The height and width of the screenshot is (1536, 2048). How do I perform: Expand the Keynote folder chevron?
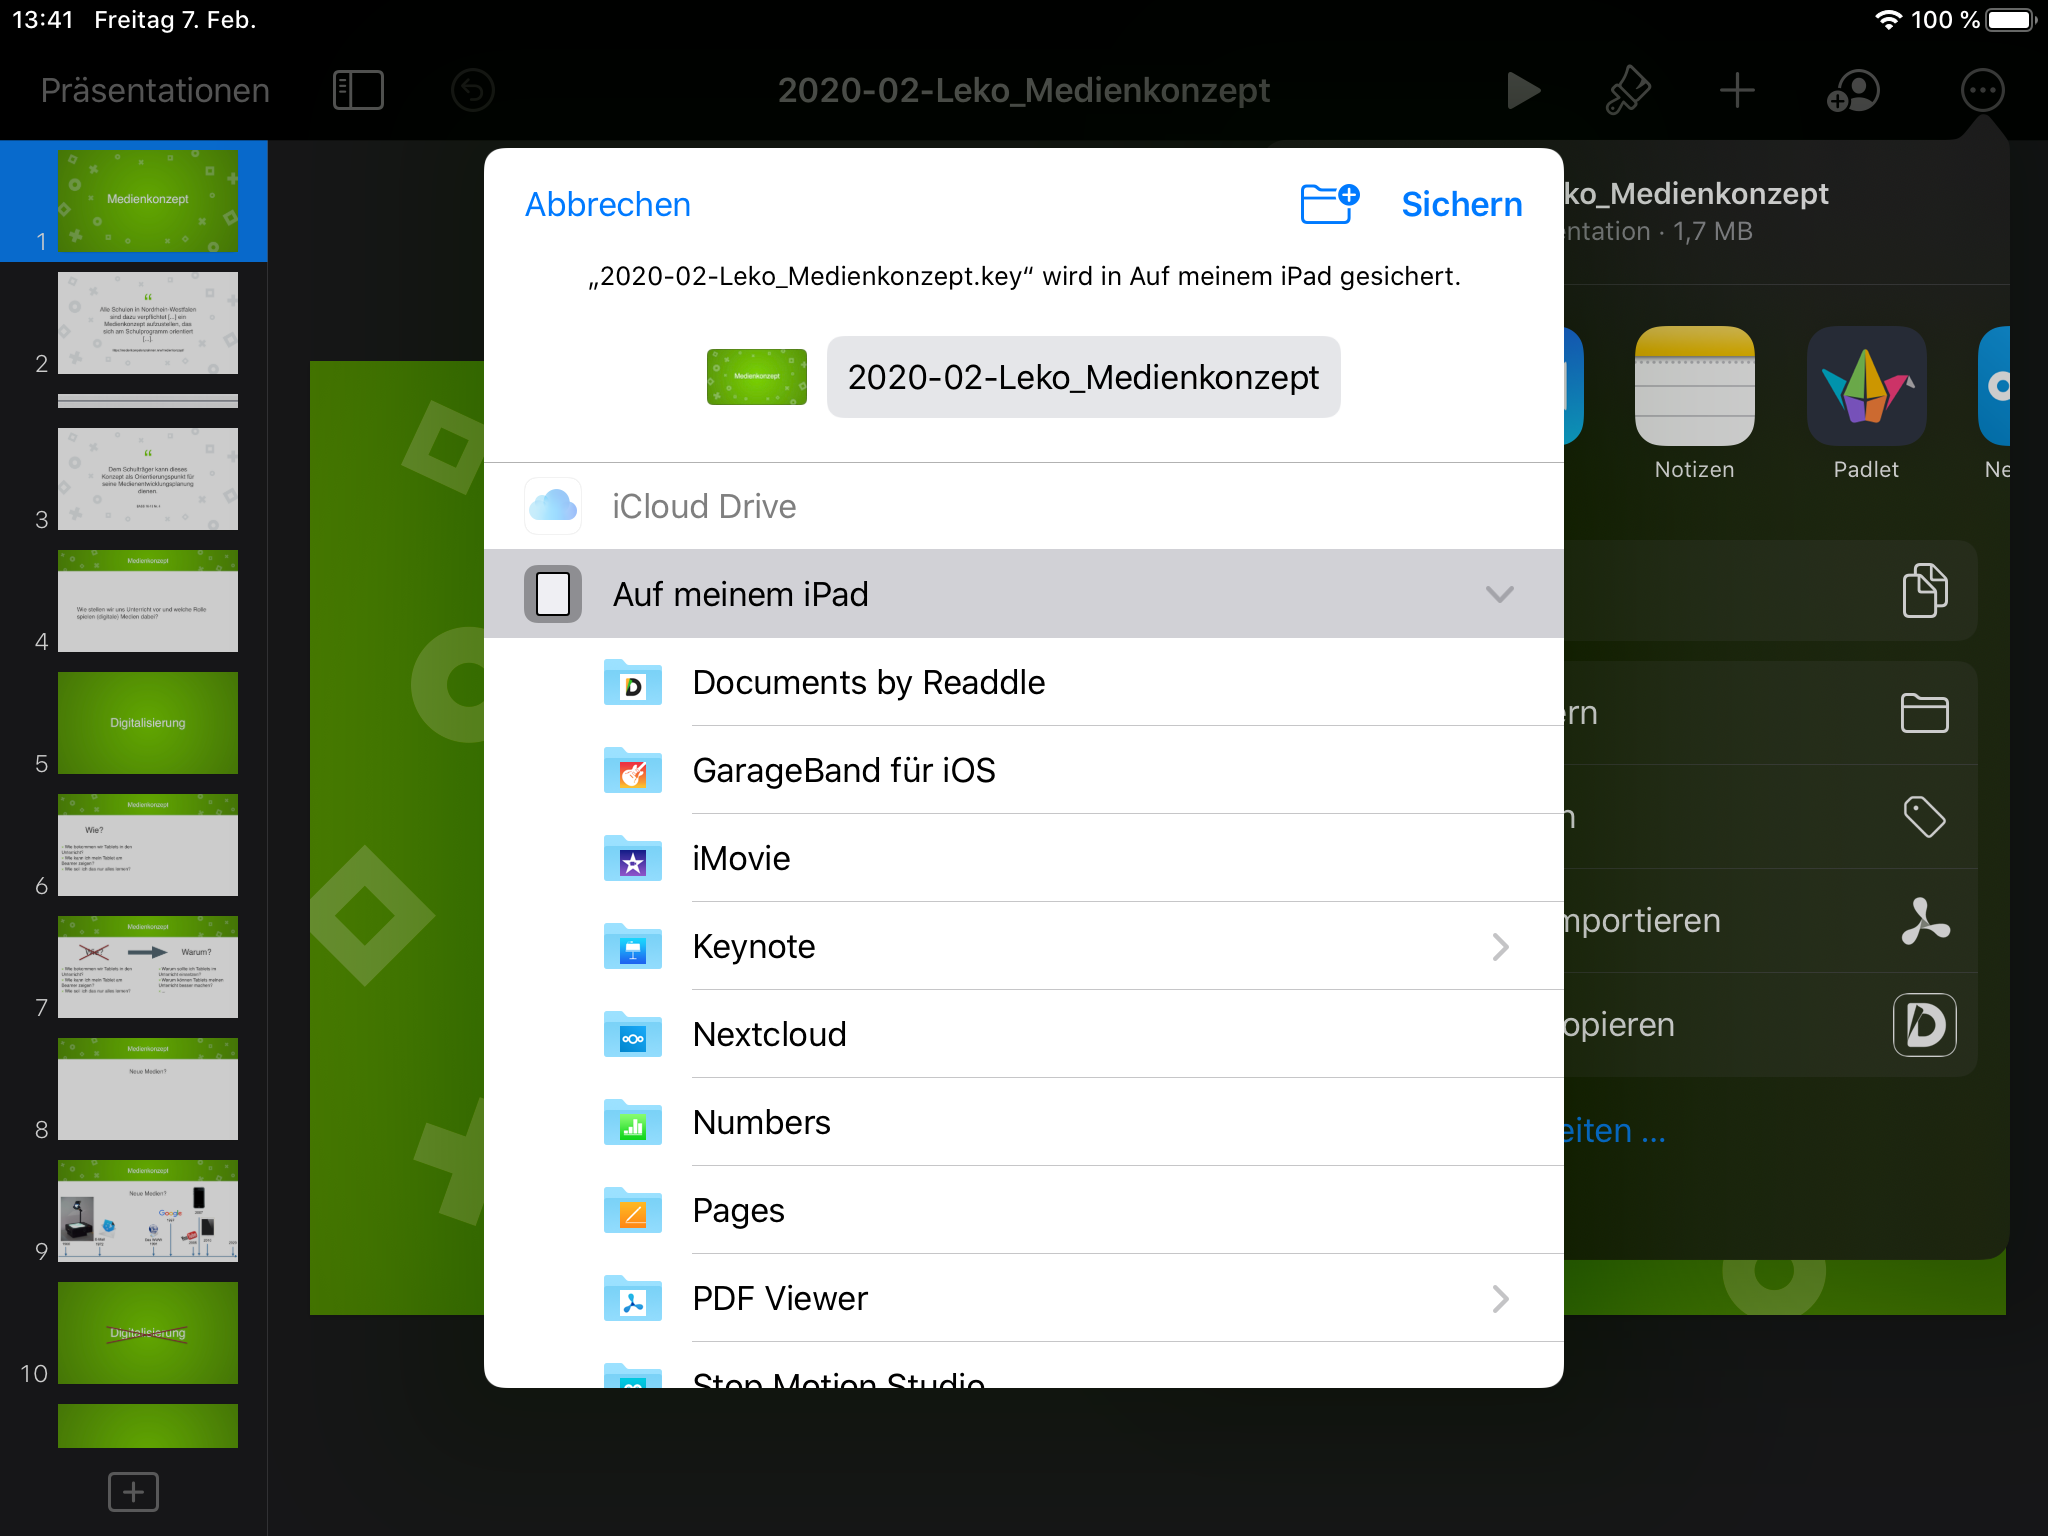[x=1500, y=946]
